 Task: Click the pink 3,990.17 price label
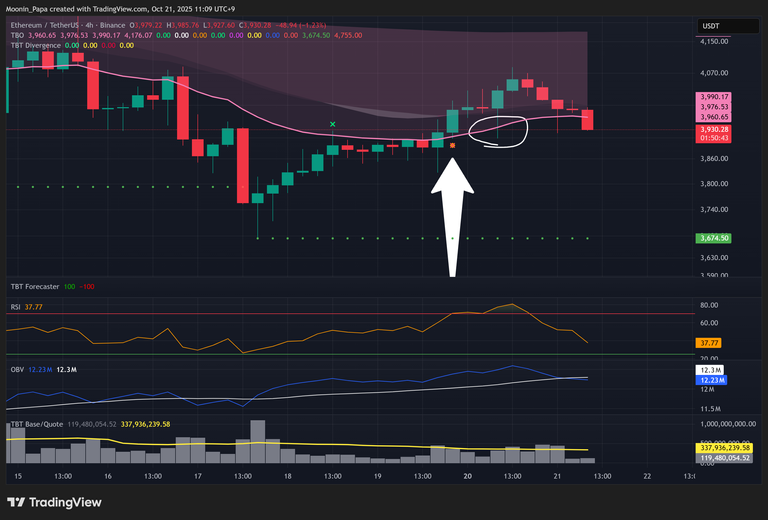click(714, 96)
